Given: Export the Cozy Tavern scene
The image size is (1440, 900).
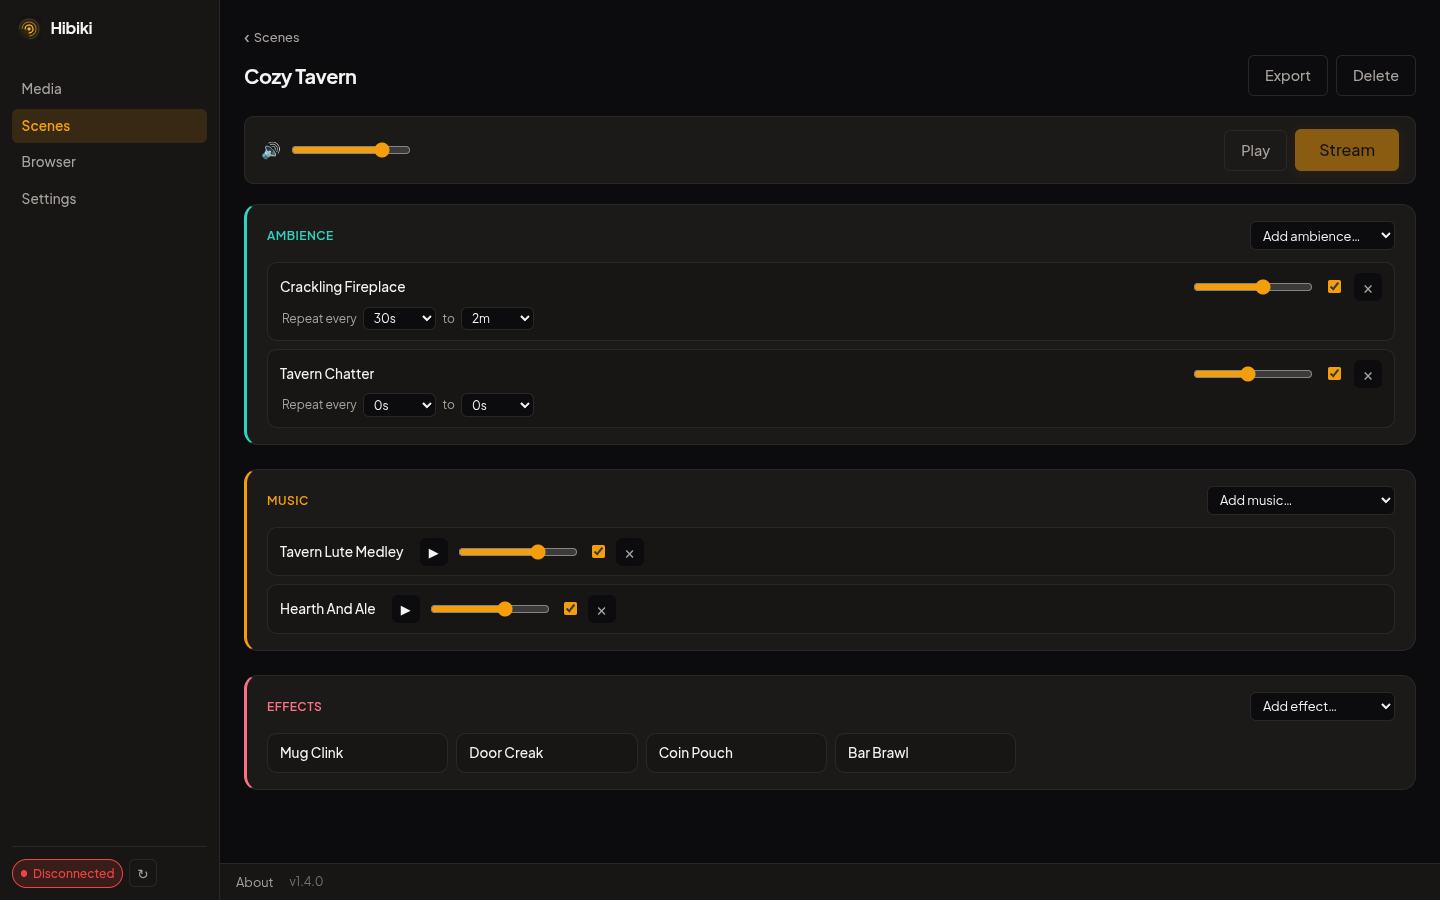Looking at the screenshot, I should coord(1287,76).
